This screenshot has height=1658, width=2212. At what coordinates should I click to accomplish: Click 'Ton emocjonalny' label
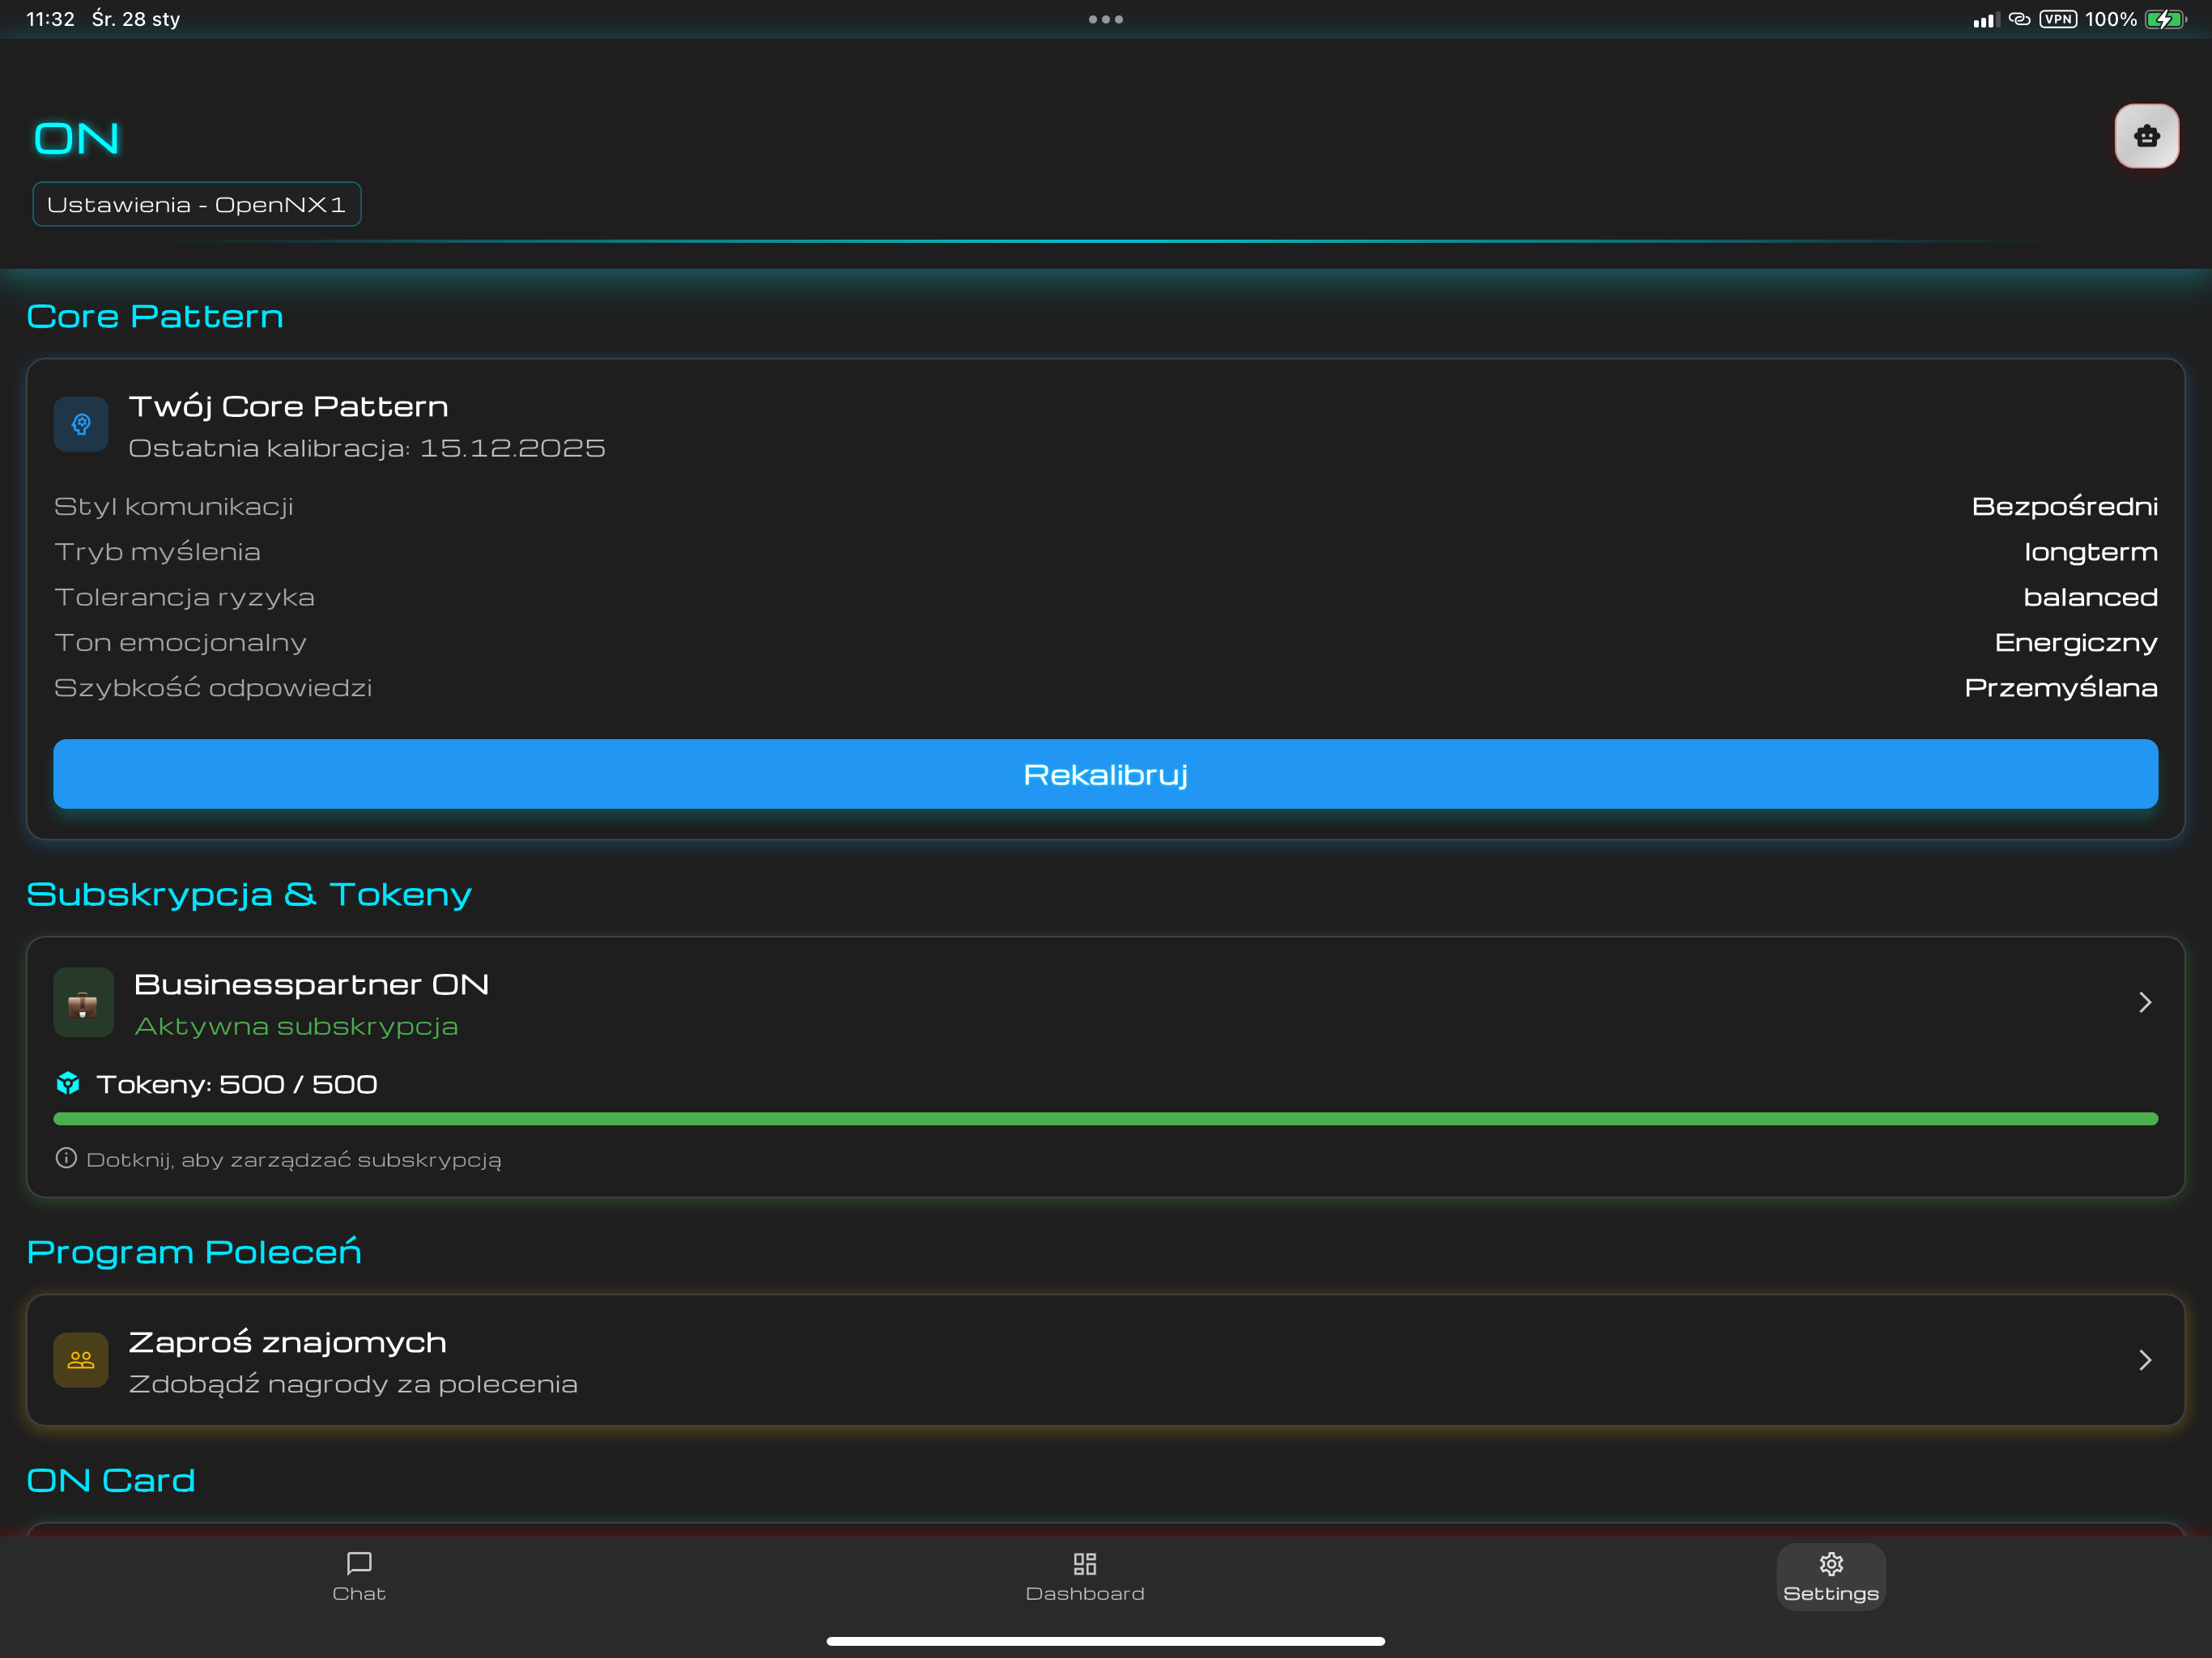click(x=181, y=642)
